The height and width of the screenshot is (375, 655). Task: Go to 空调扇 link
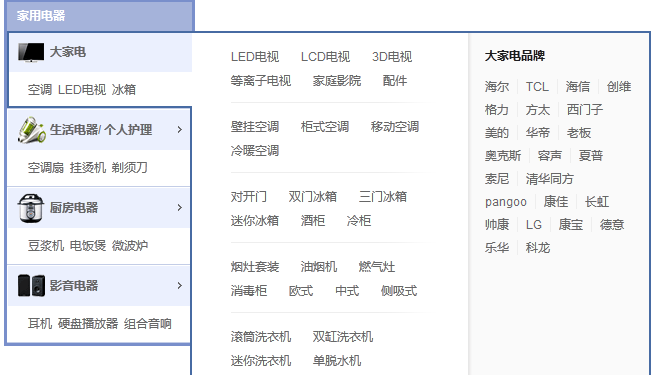(46, 167)
